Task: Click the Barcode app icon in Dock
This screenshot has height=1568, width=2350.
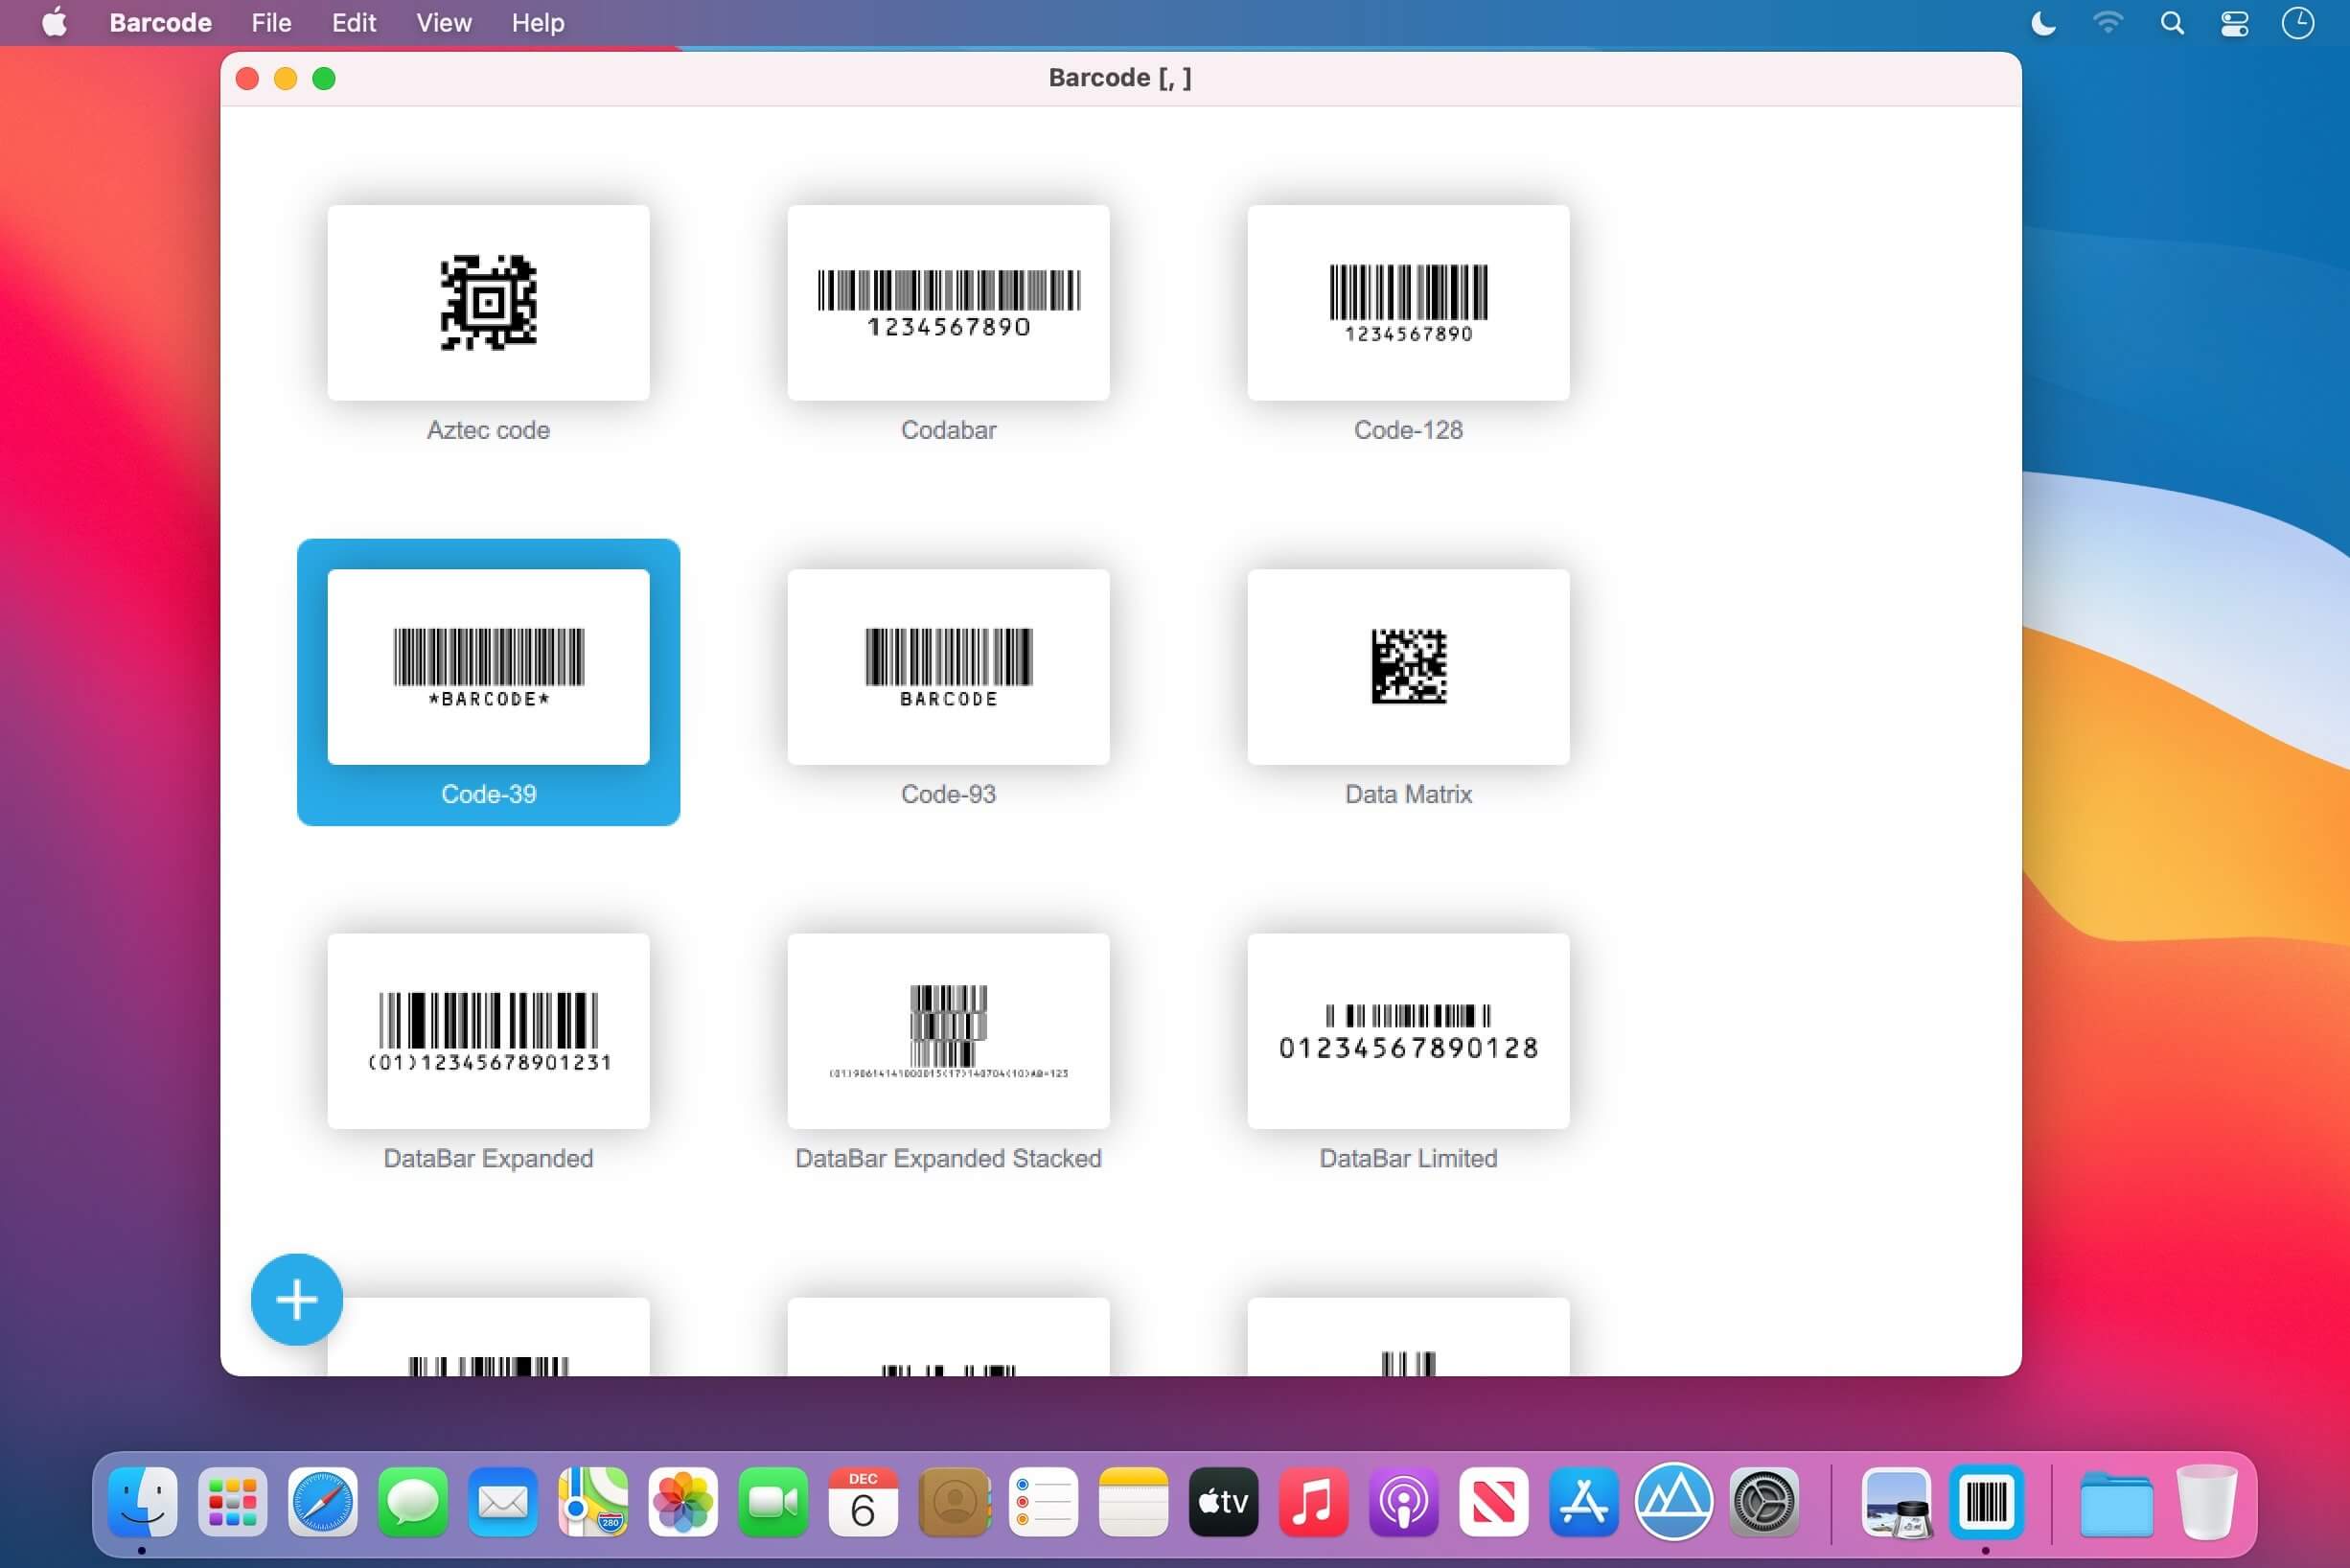Action: (x=1985, y=1501)
